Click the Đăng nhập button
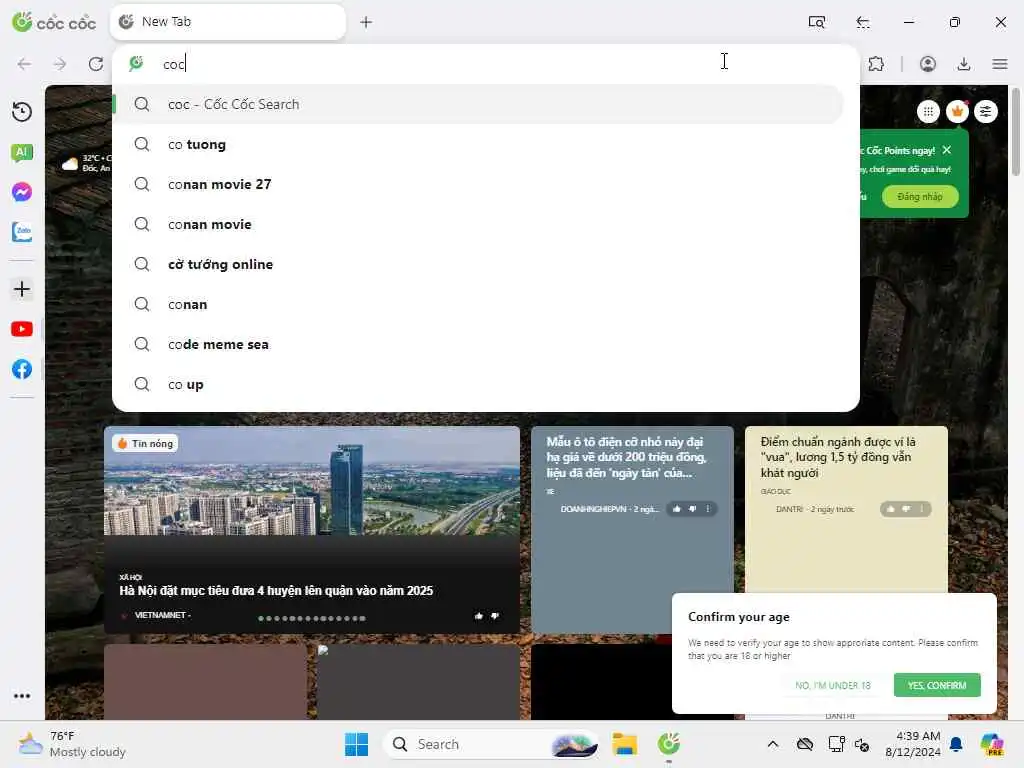This screenshot has width=1024, height=768. pyautogui.click(x=920, y=197)
